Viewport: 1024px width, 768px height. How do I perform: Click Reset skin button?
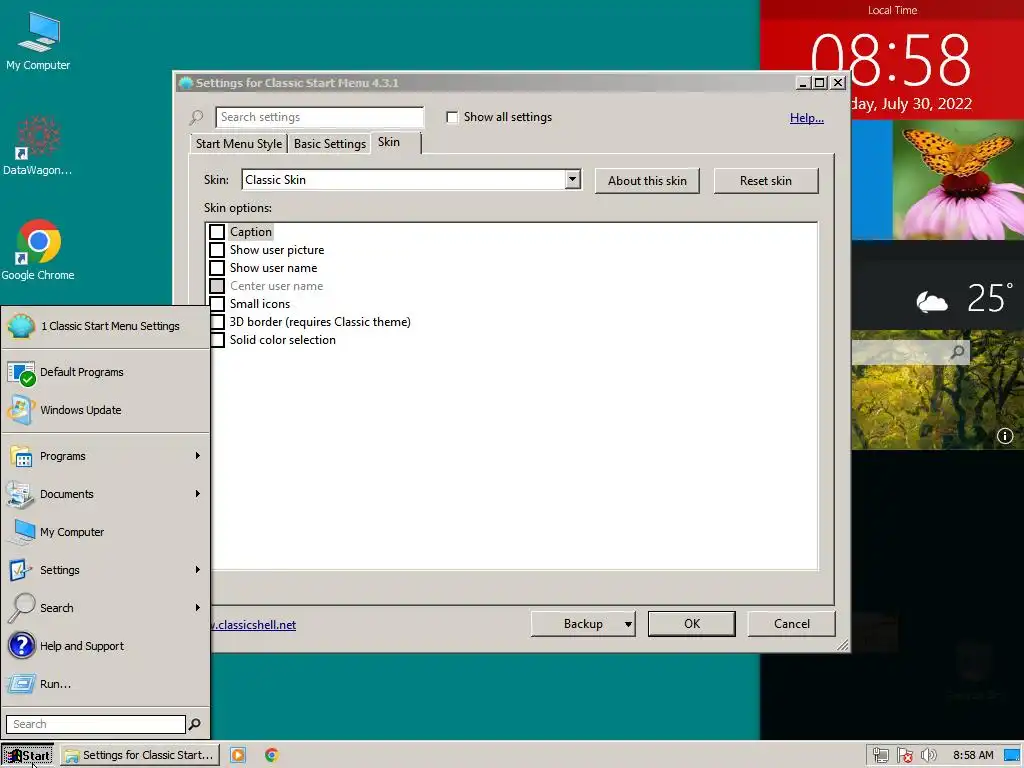point(765,181)
